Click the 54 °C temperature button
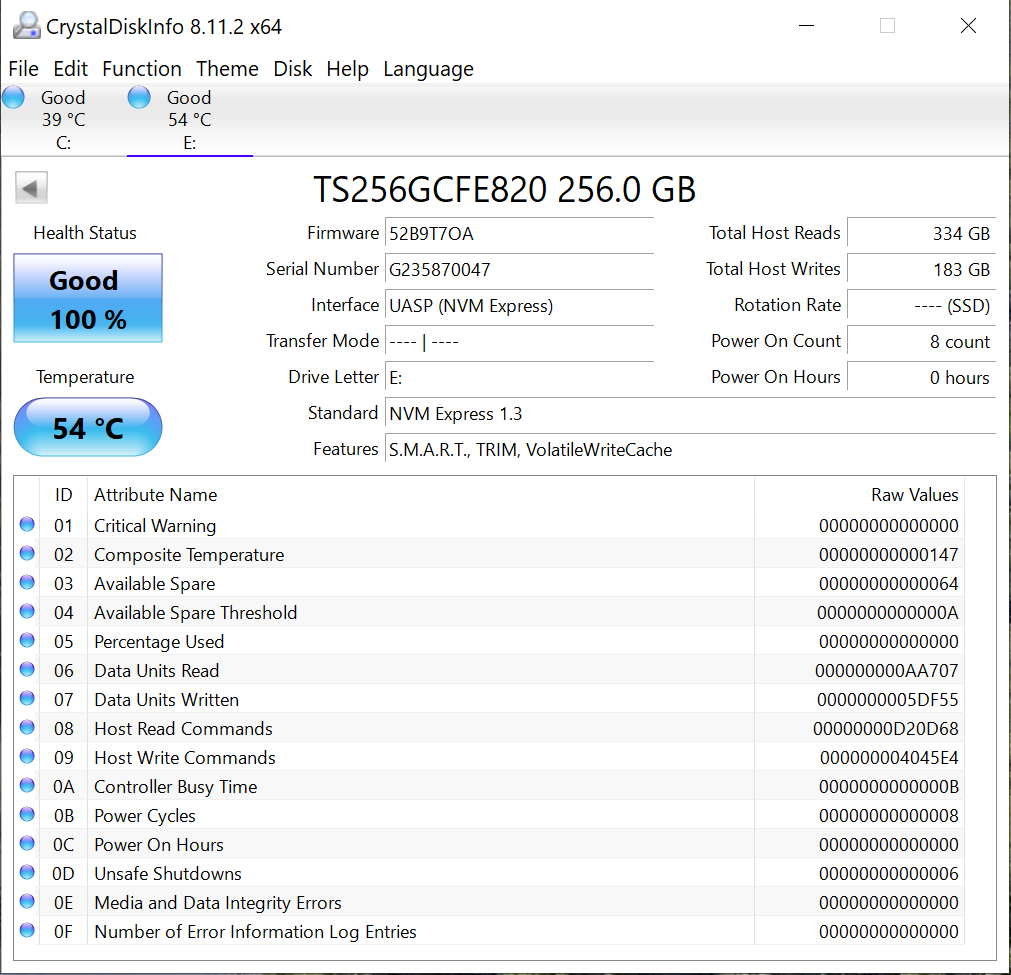Screen dimensions: 1011x975 [88, 428]
